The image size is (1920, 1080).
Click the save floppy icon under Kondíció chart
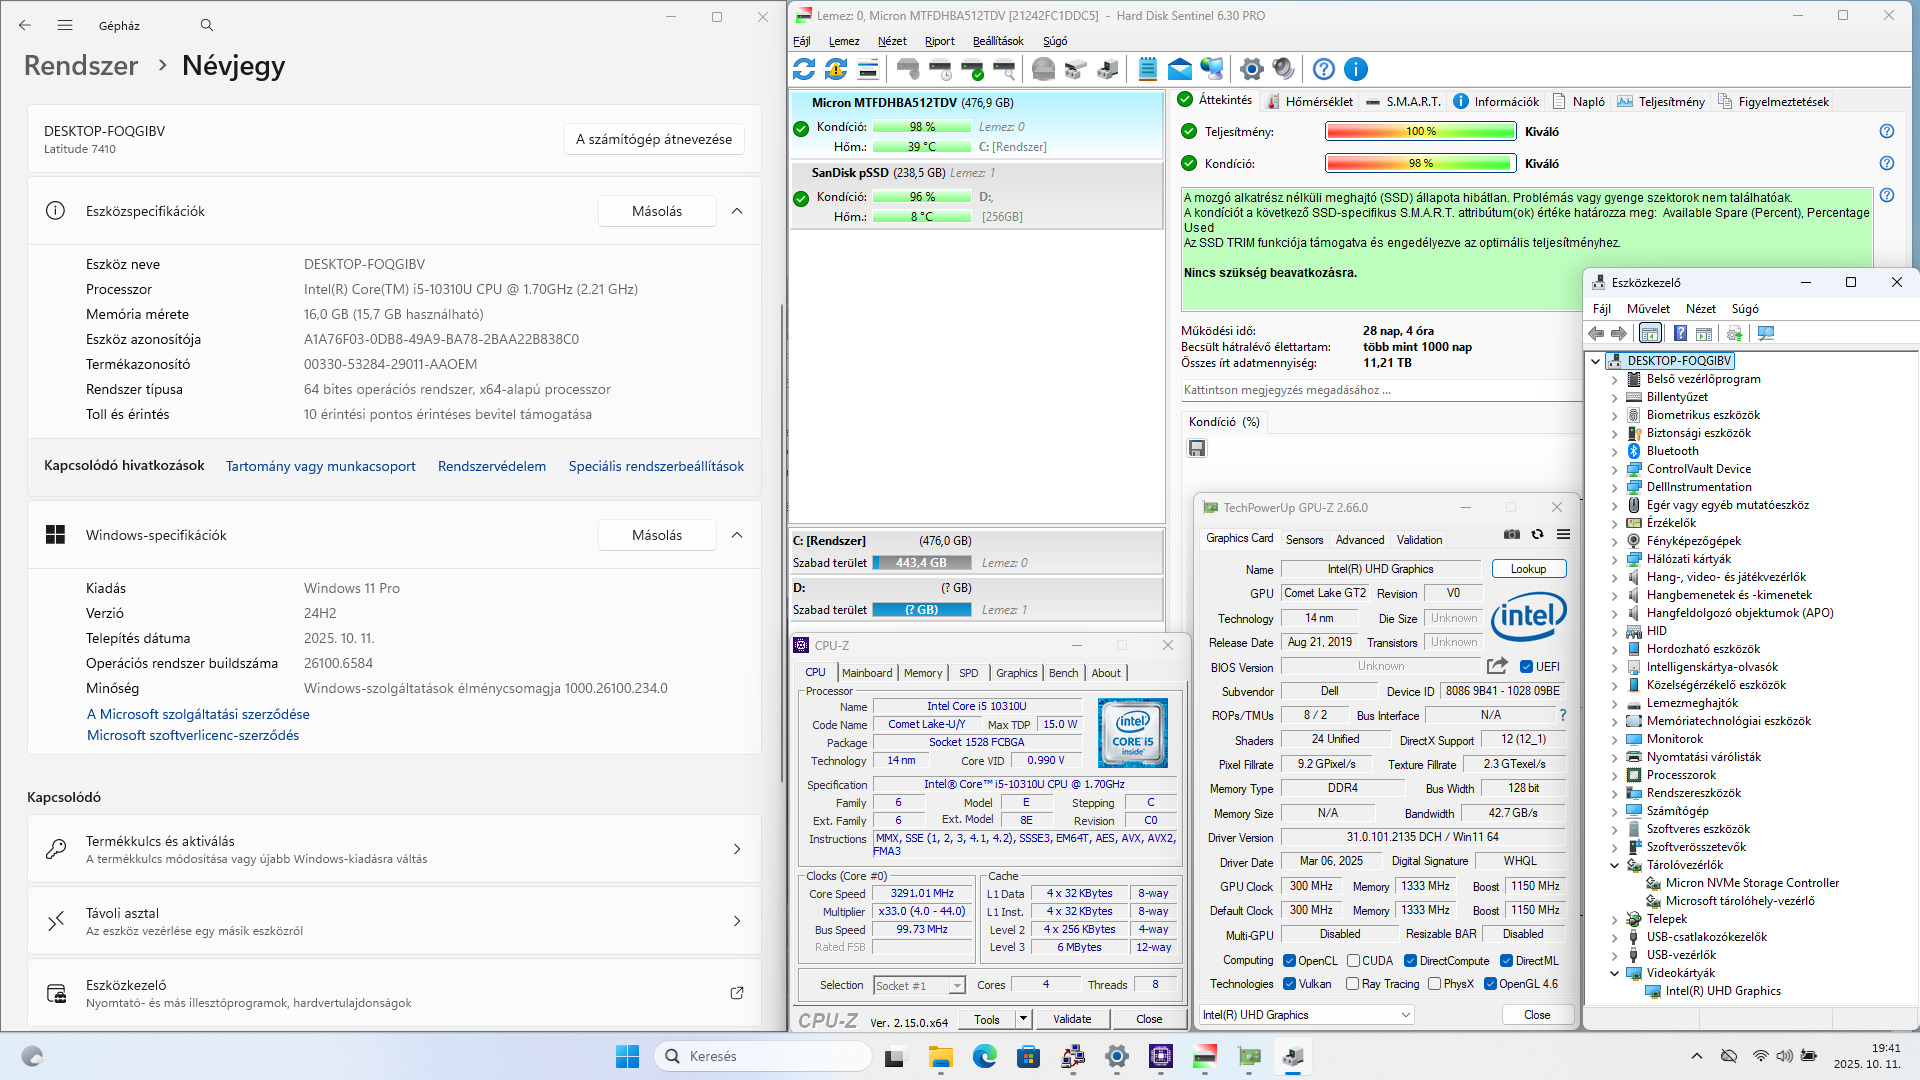[x=1197, y=449]
